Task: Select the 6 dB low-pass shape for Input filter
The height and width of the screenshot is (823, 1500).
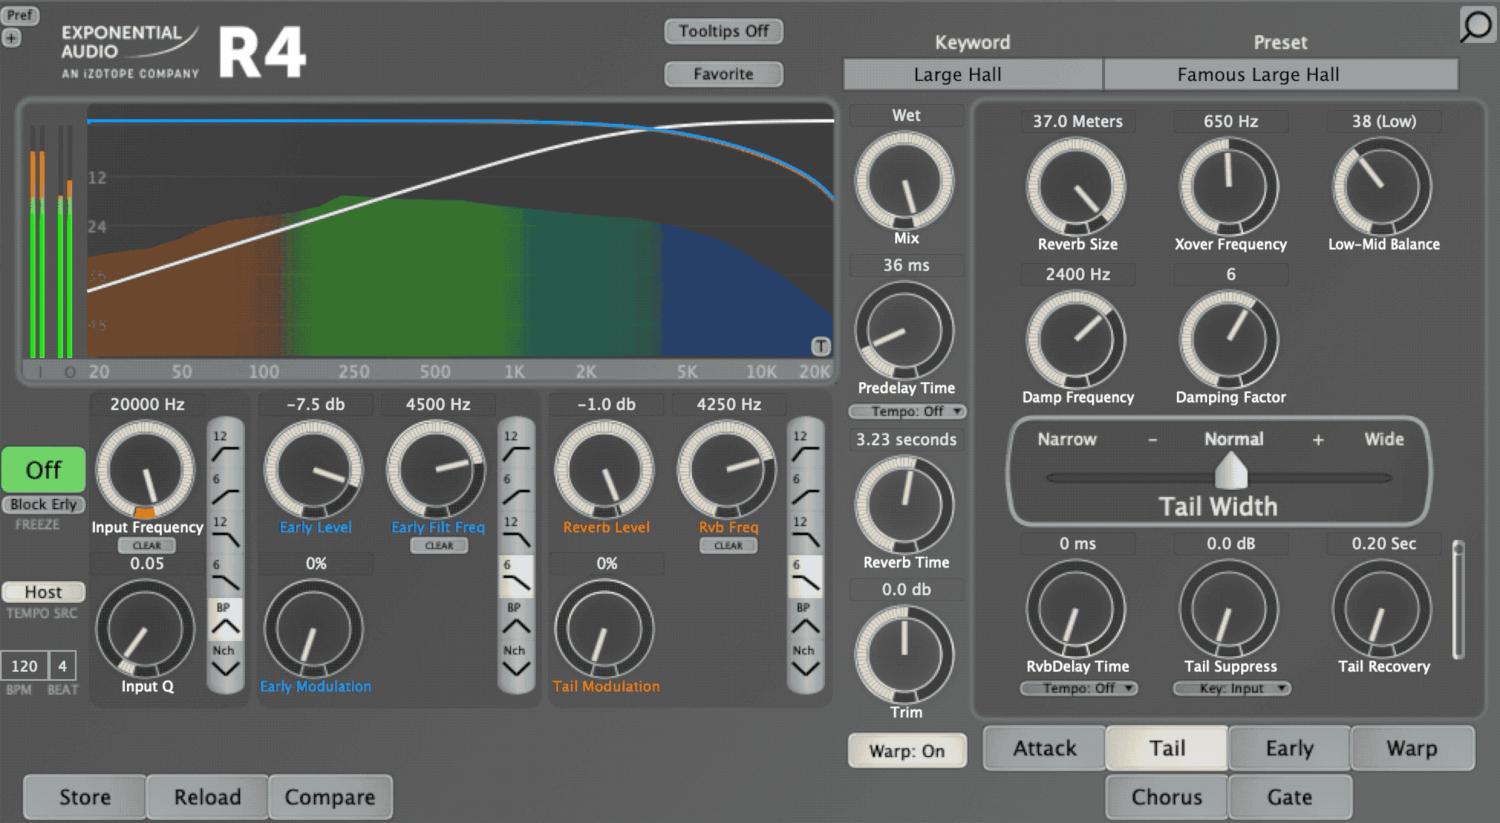Action: pos(225,576)
